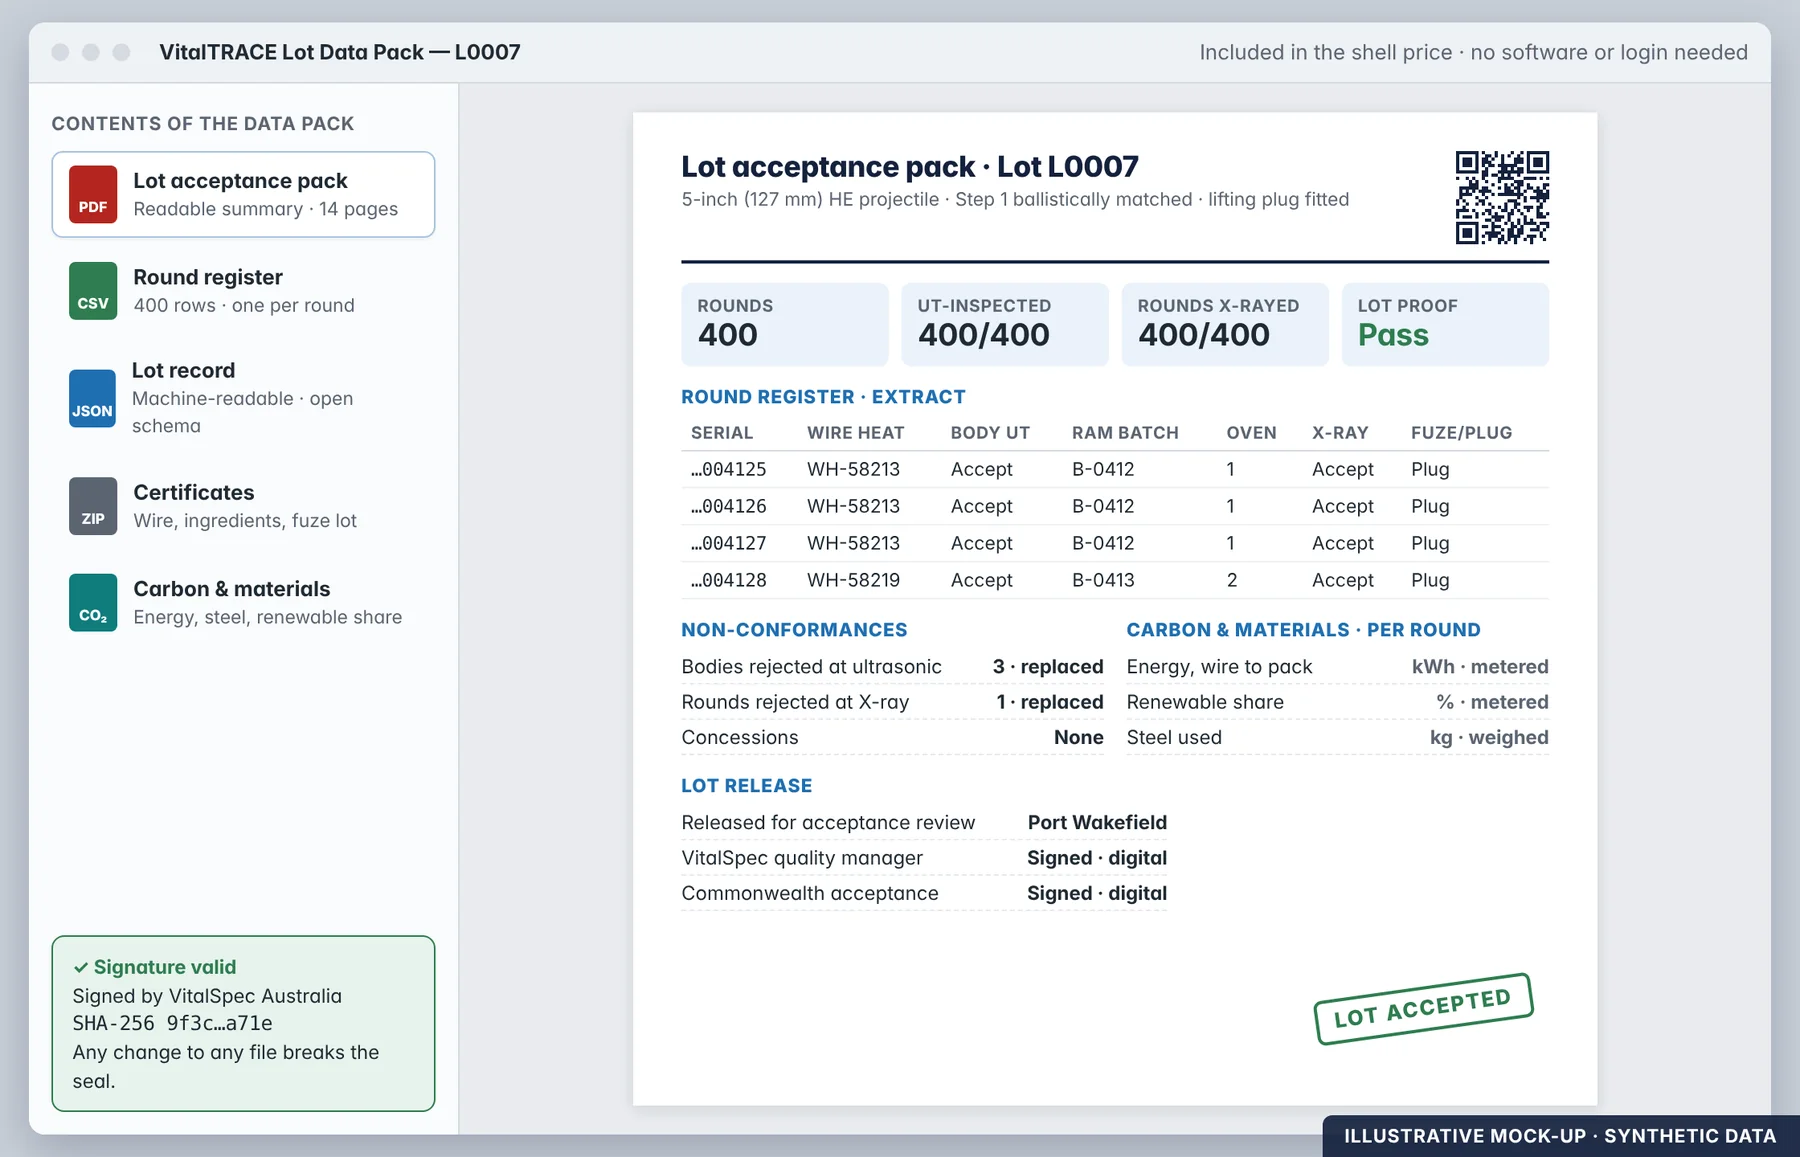This screenshot has height=1157, width=1800.
Task: Click the ROUNDS 400 summary card
Action: click(x=785, y=324)
